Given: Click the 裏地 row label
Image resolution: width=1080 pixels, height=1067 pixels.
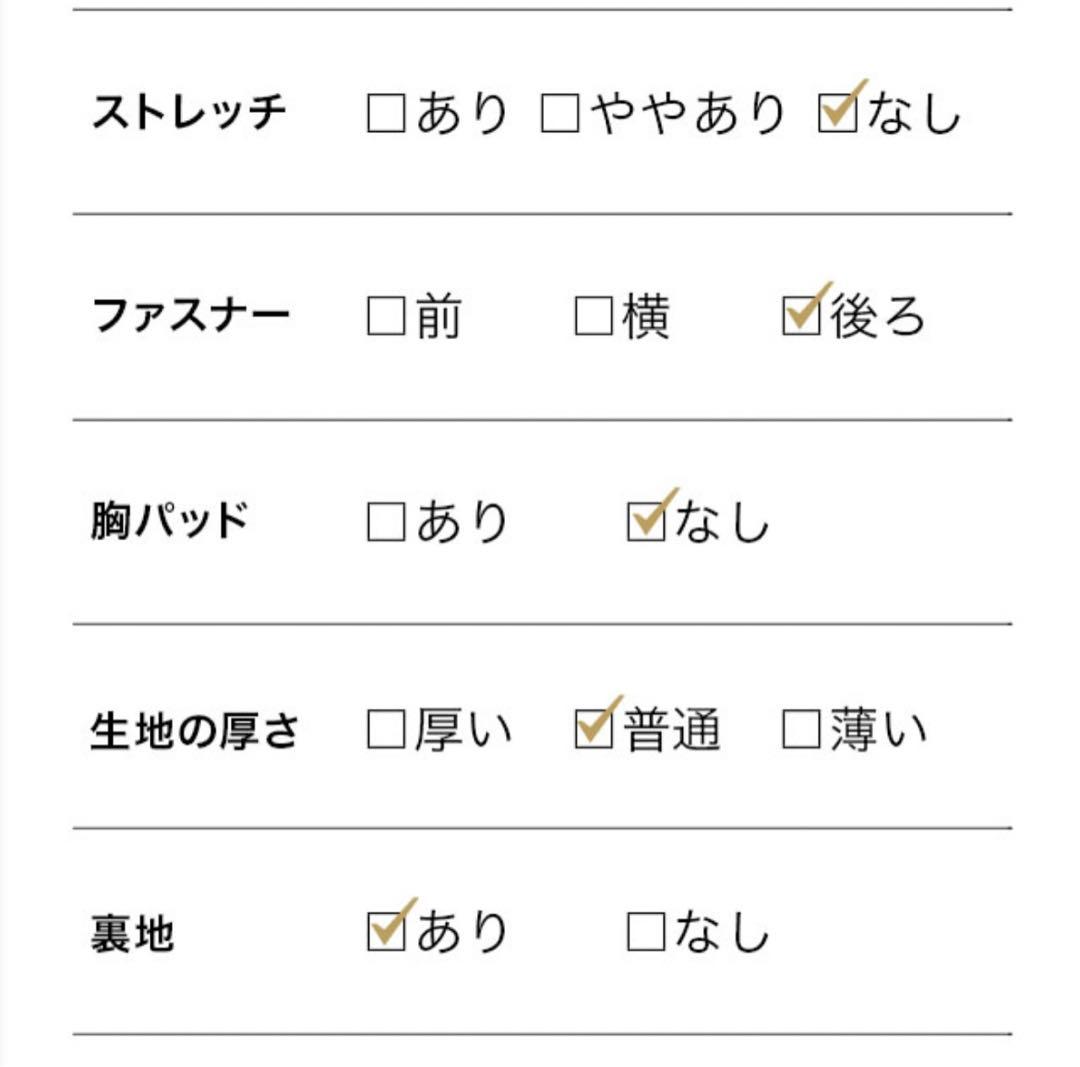Looking at the screenshot, I should [x=132, y=933].
